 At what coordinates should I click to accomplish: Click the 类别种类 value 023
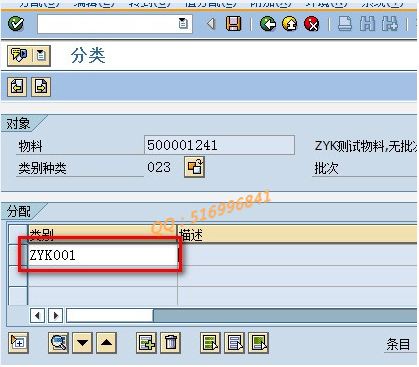159,167
